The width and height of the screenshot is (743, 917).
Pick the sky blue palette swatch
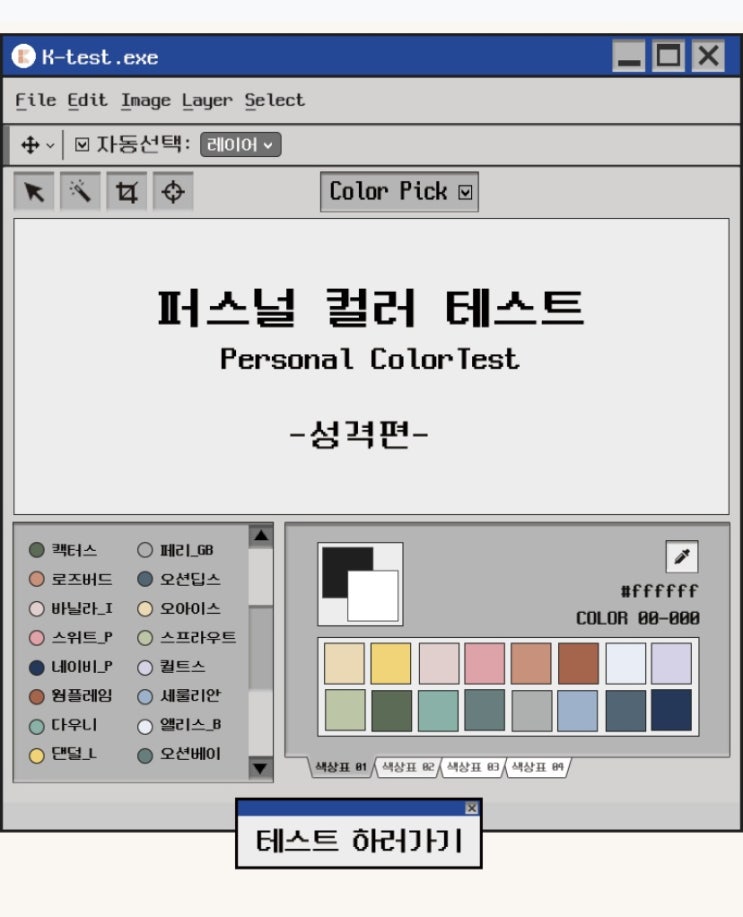tap(577, 711)
